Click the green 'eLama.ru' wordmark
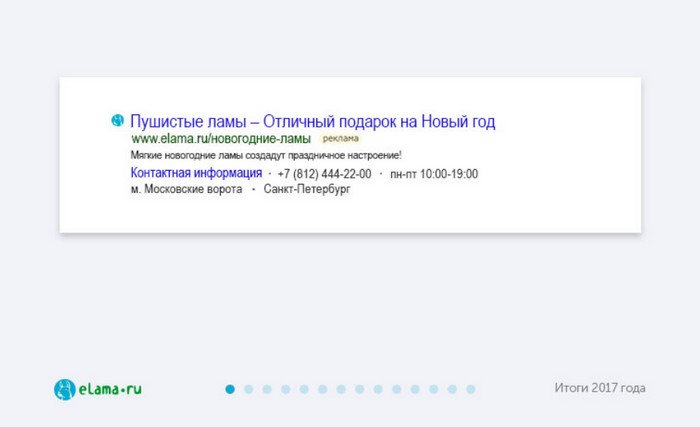The height and width of the screenshot is (427, 700). [110, 389]
